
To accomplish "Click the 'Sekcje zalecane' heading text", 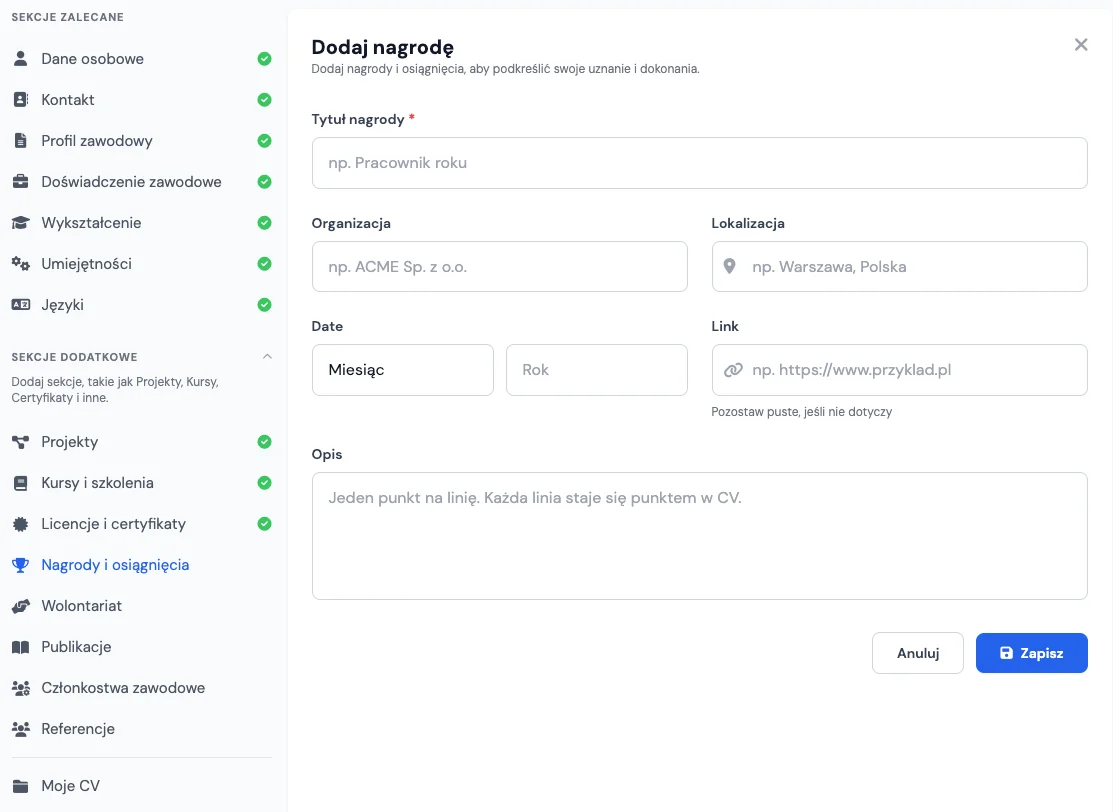I will 67,17.
